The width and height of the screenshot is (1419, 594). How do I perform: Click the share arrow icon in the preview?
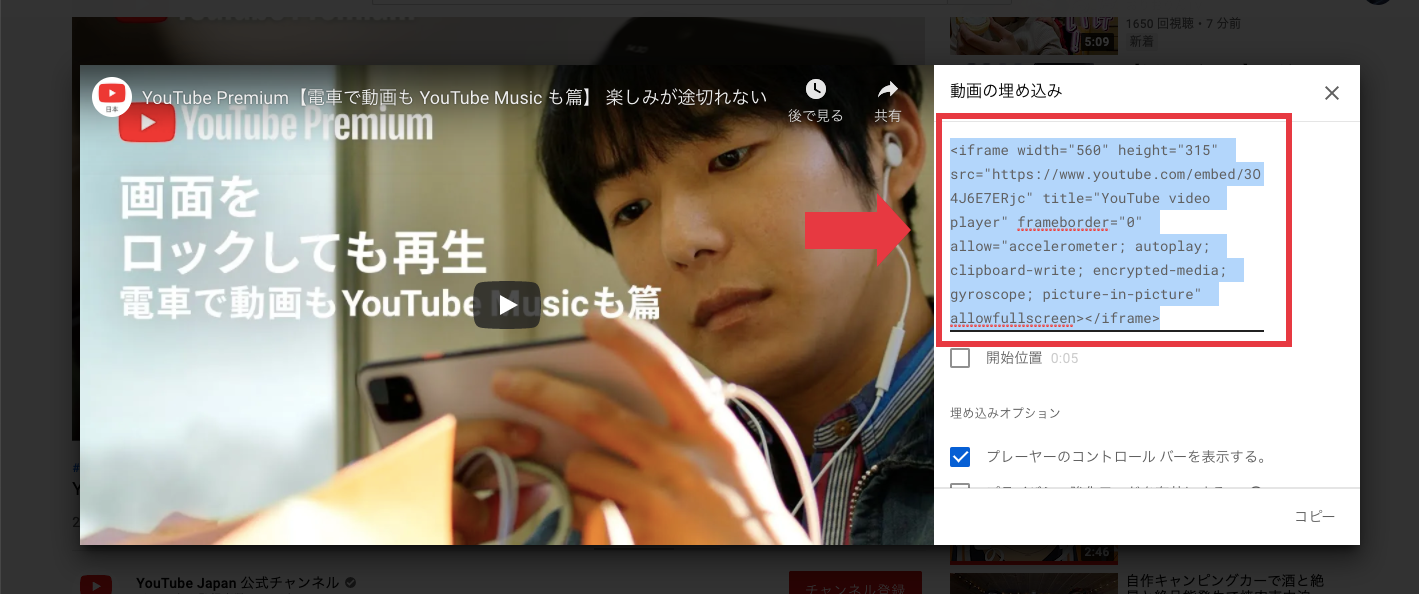point(888,89)
